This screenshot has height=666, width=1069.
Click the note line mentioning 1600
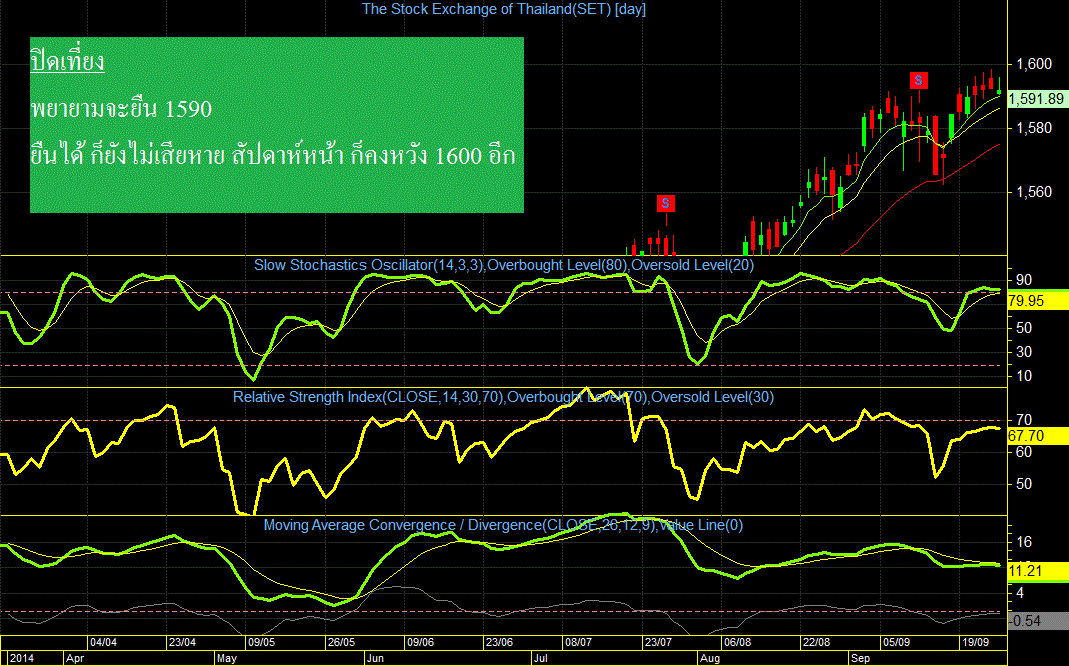click(x=273, y=156)
